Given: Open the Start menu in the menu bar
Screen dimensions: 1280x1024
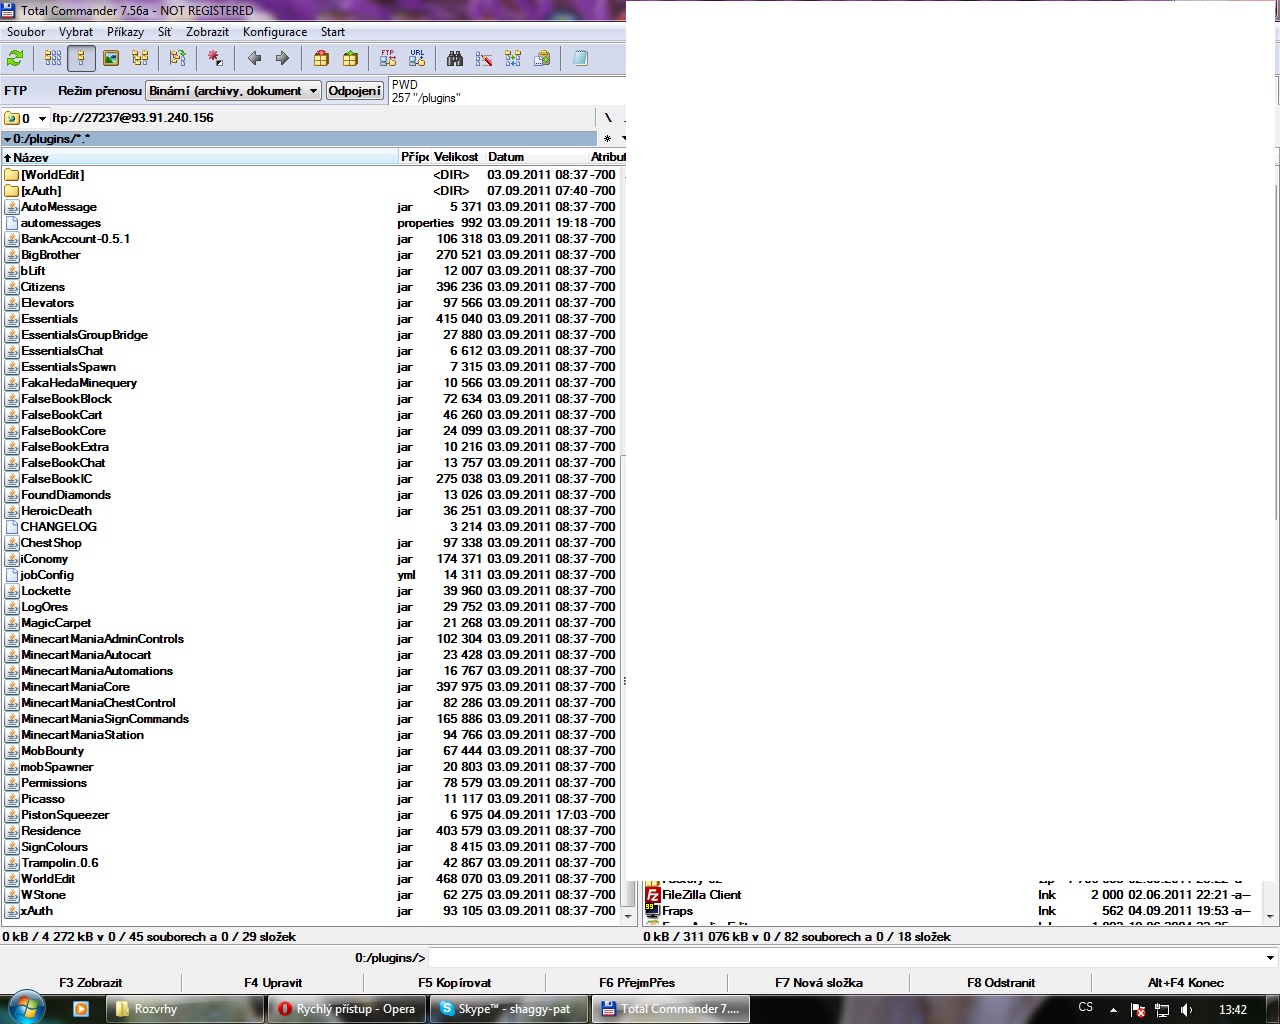Looking at the screenshot, I should (x=333, y=32).
